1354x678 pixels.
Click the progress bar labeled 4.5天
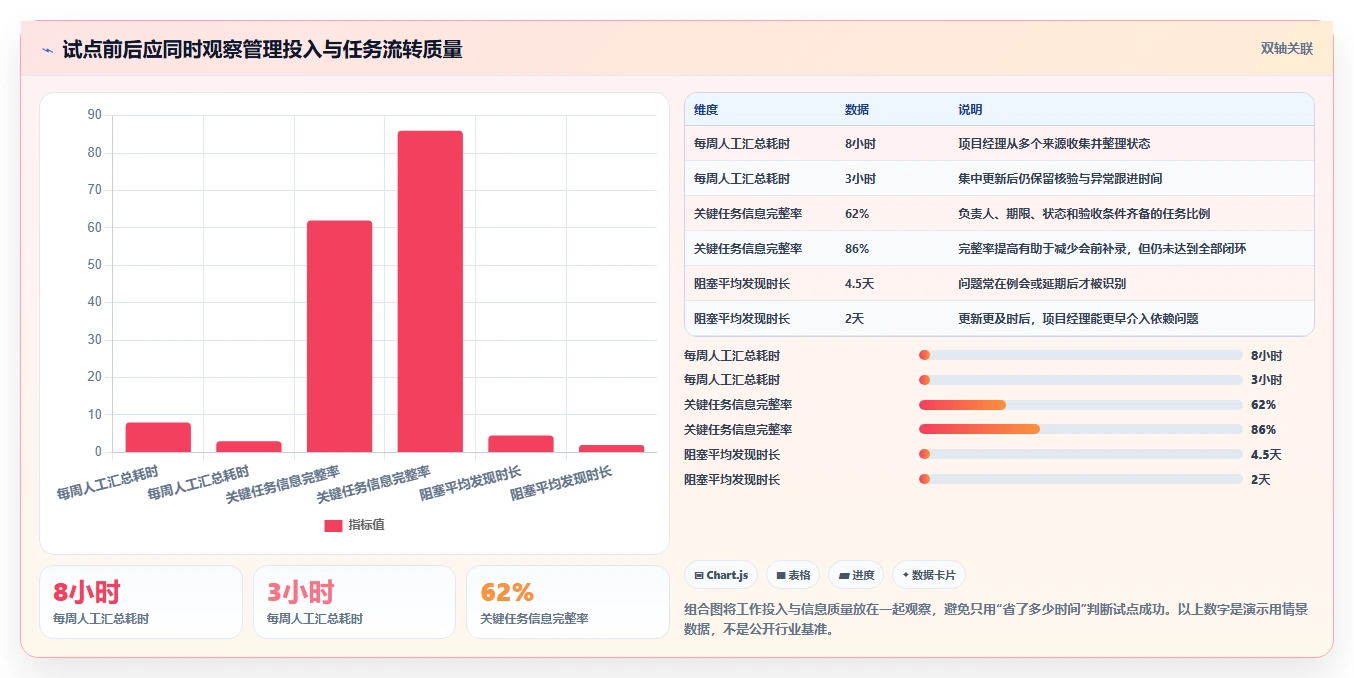click(1080, 455)
